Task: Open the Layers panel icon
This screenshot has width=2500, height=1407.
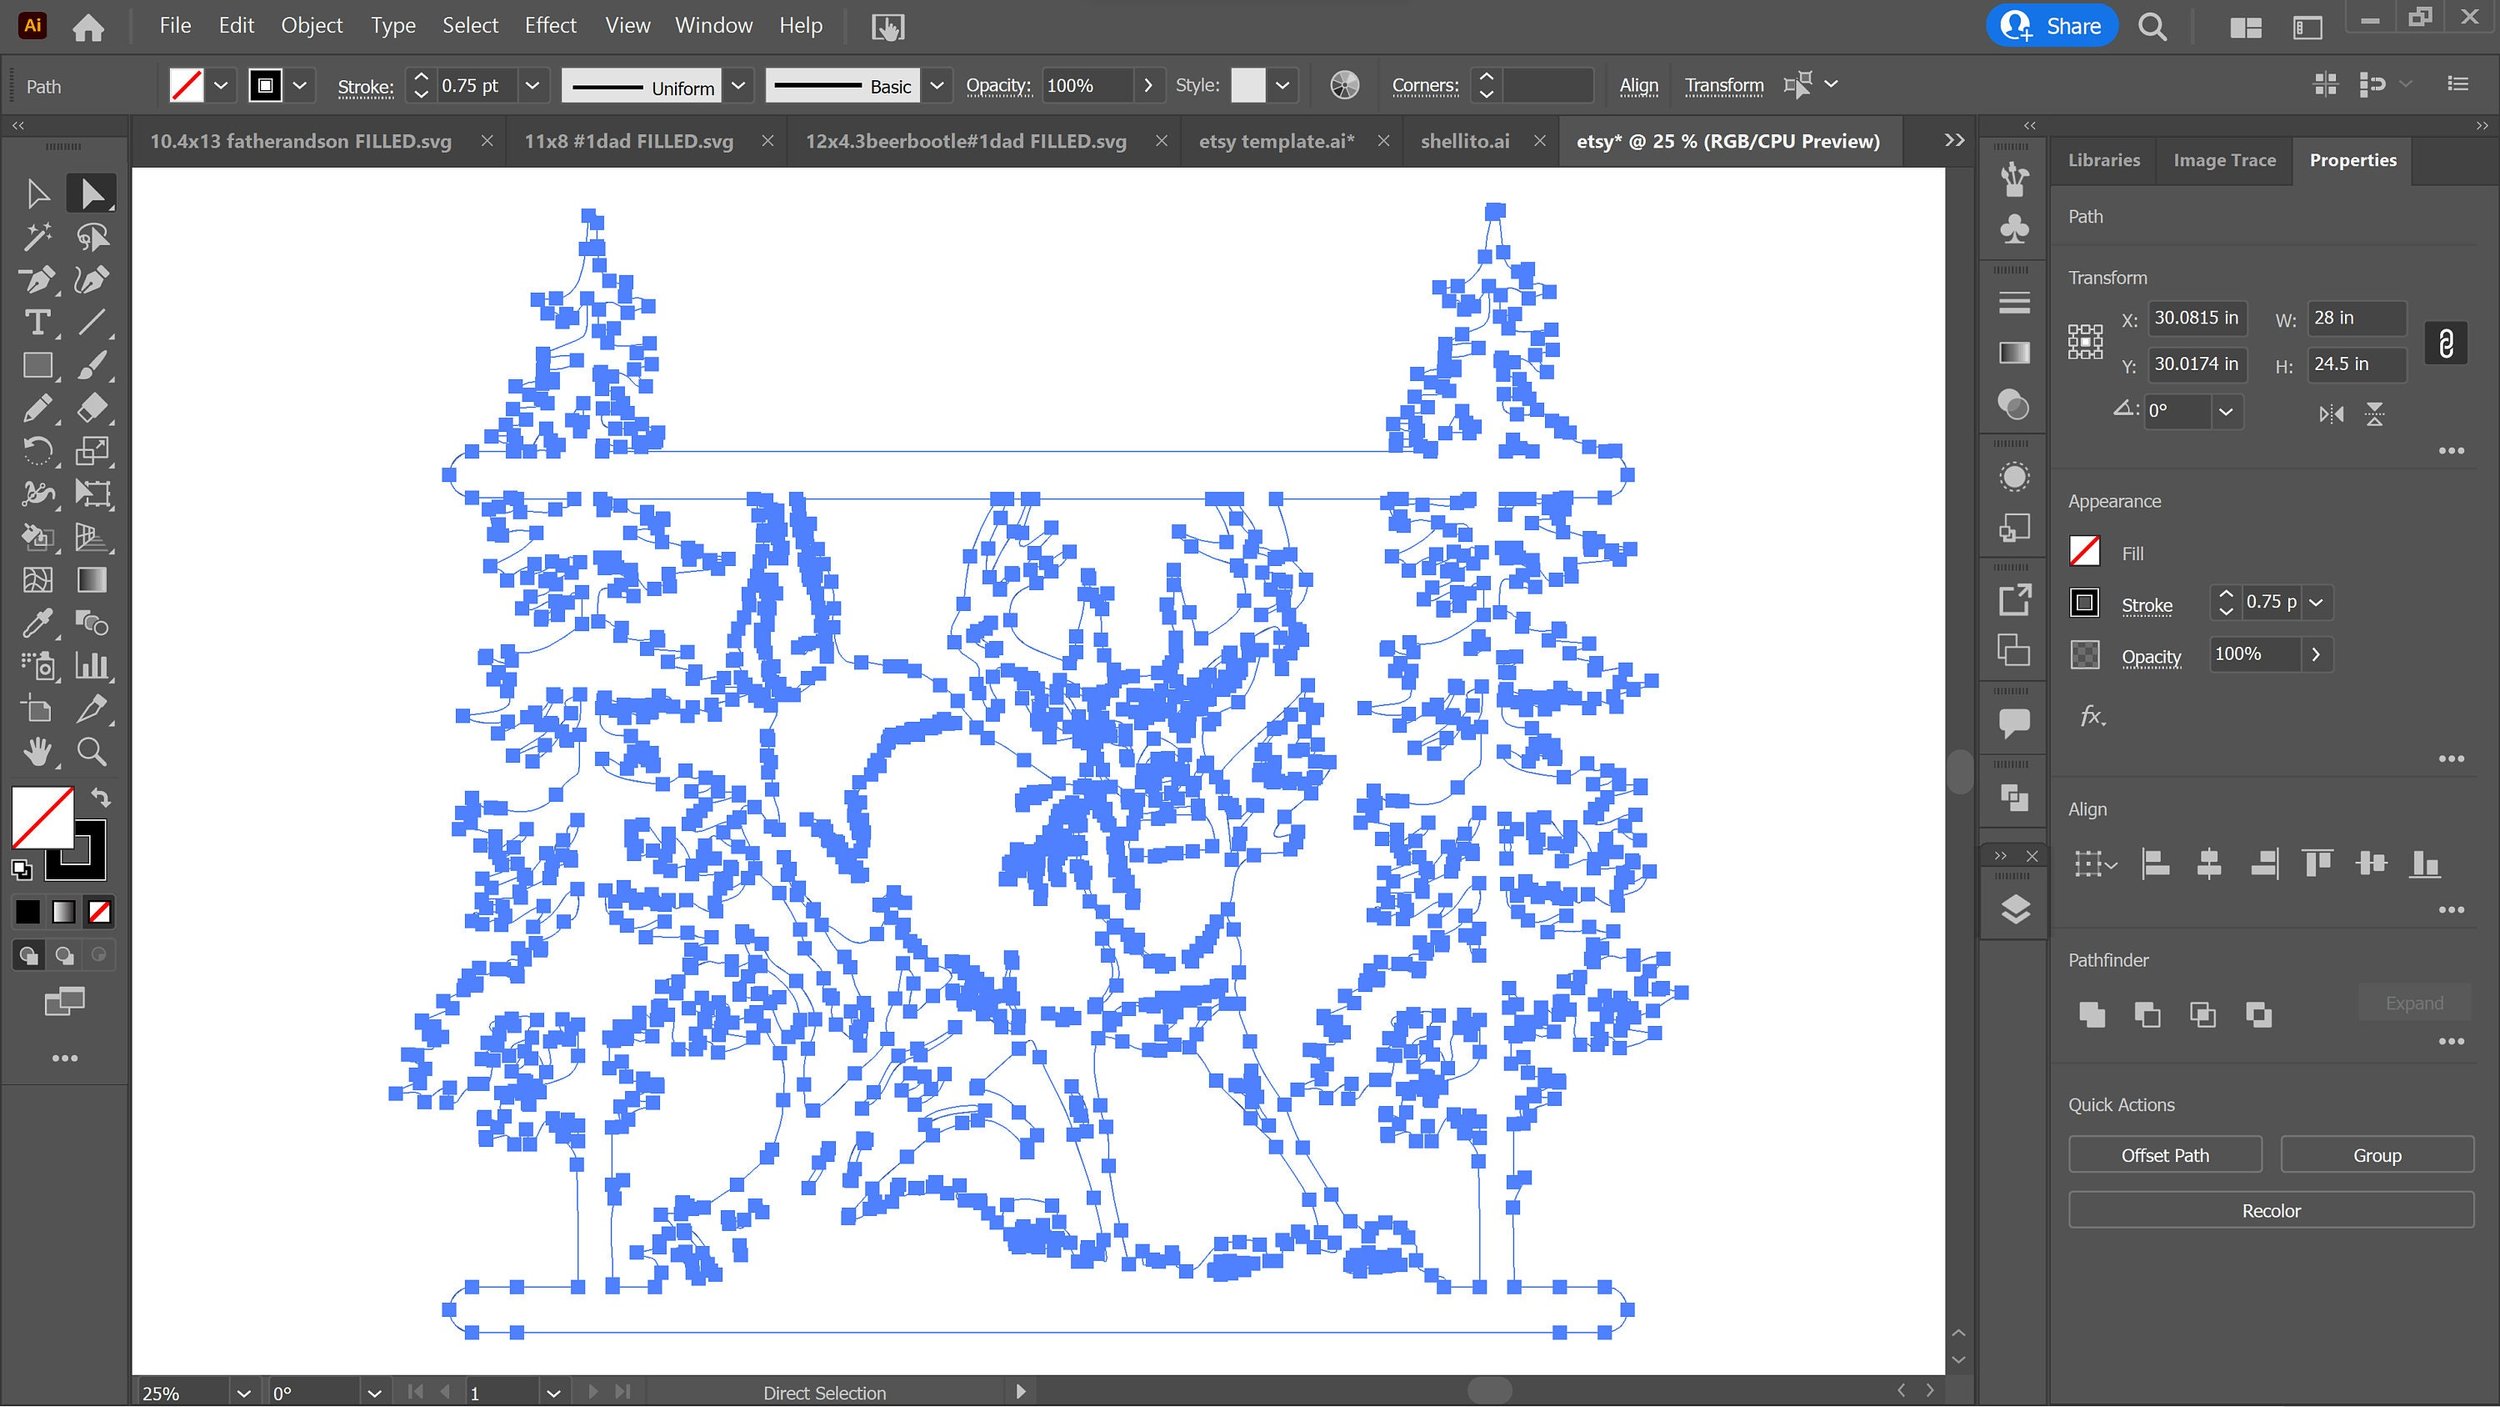Action: click(2015, 909)
